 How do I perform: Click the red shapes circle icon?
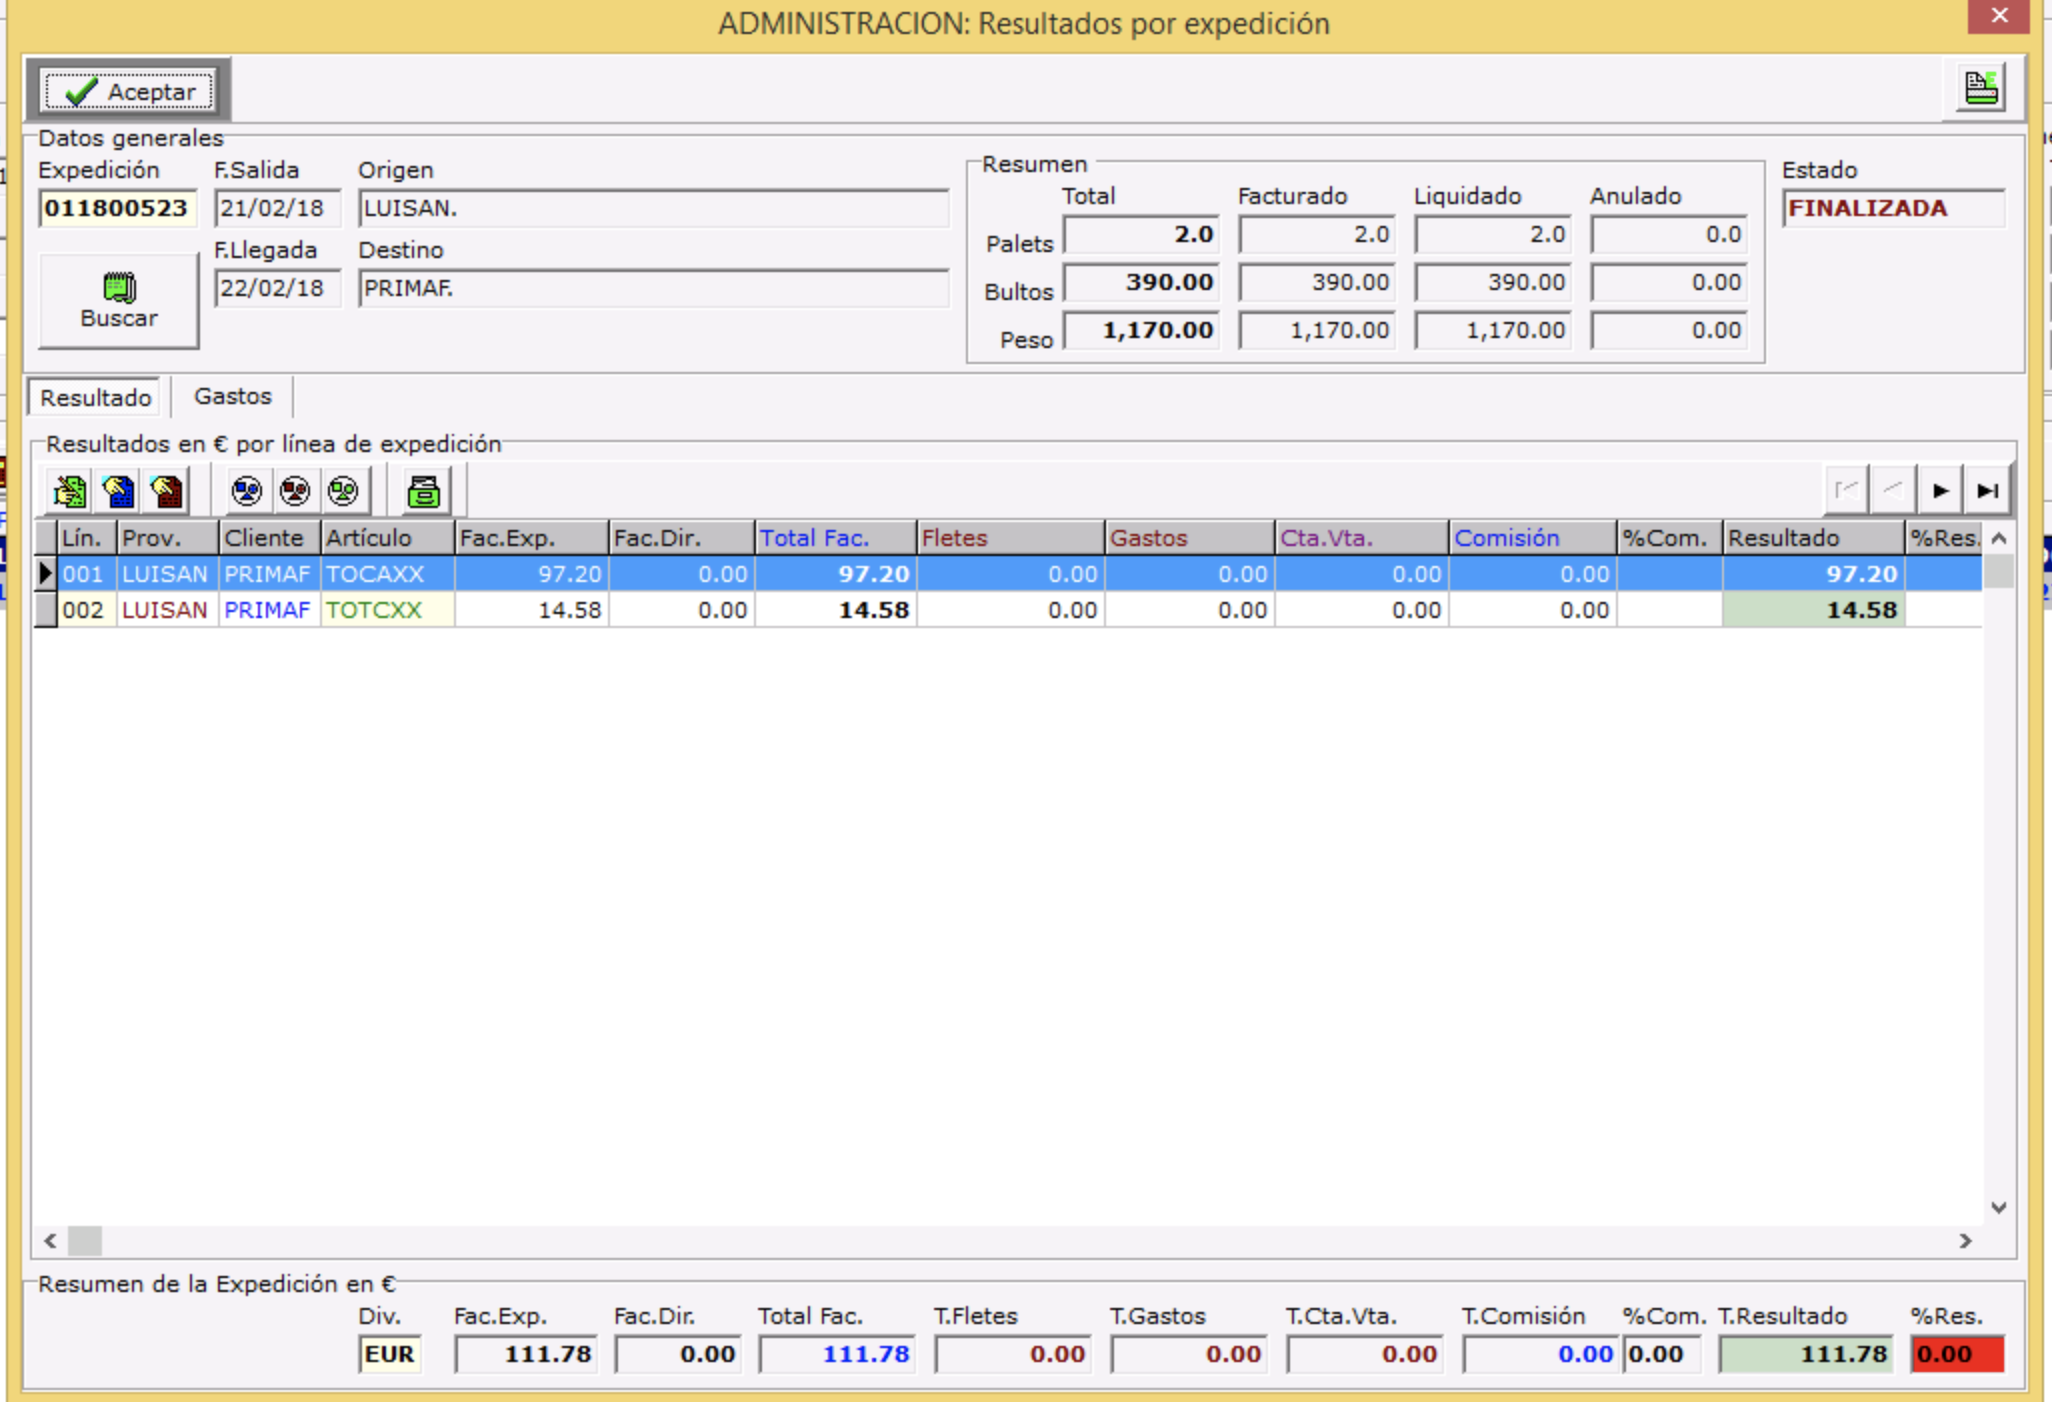coord(294,491)
